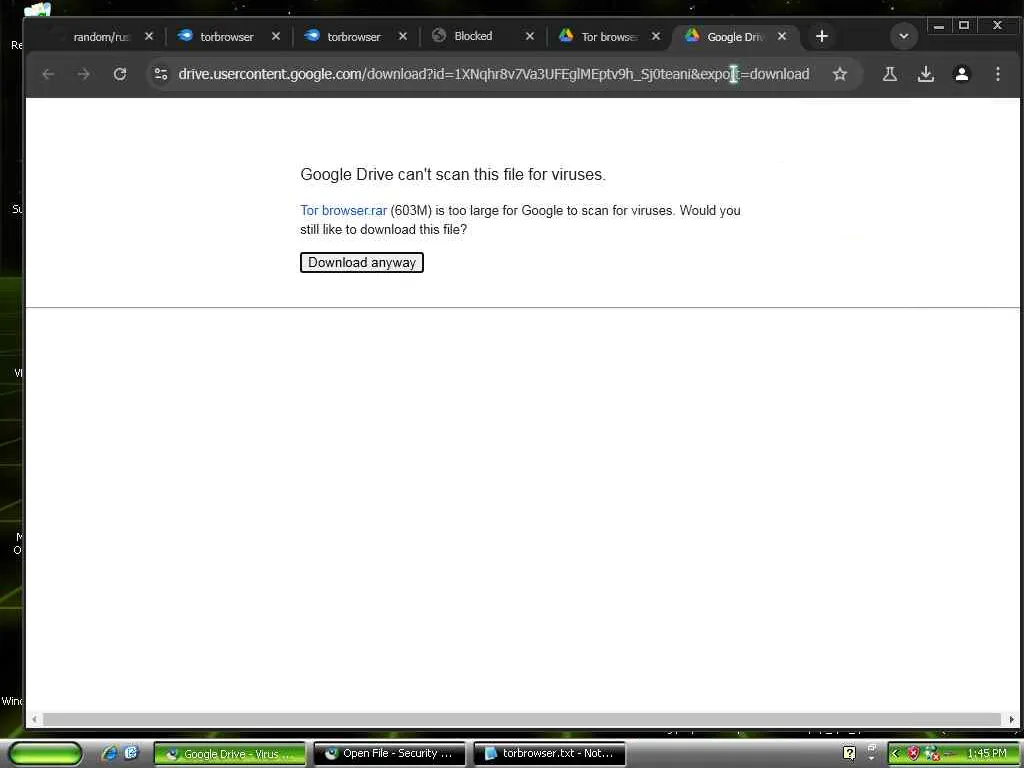Click the quick launch icon beside Internet Explorer
This screenshot has width=1024, height=768.
[x=131, y=753]
